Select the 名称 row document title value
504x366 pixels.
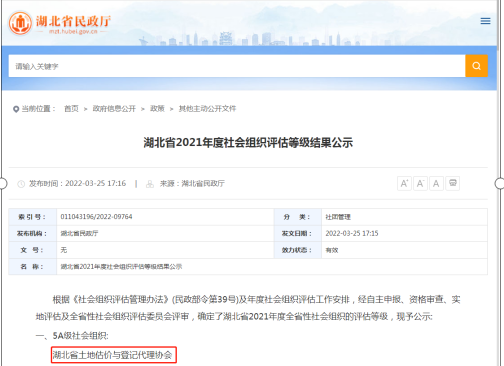tap(121, 267)
